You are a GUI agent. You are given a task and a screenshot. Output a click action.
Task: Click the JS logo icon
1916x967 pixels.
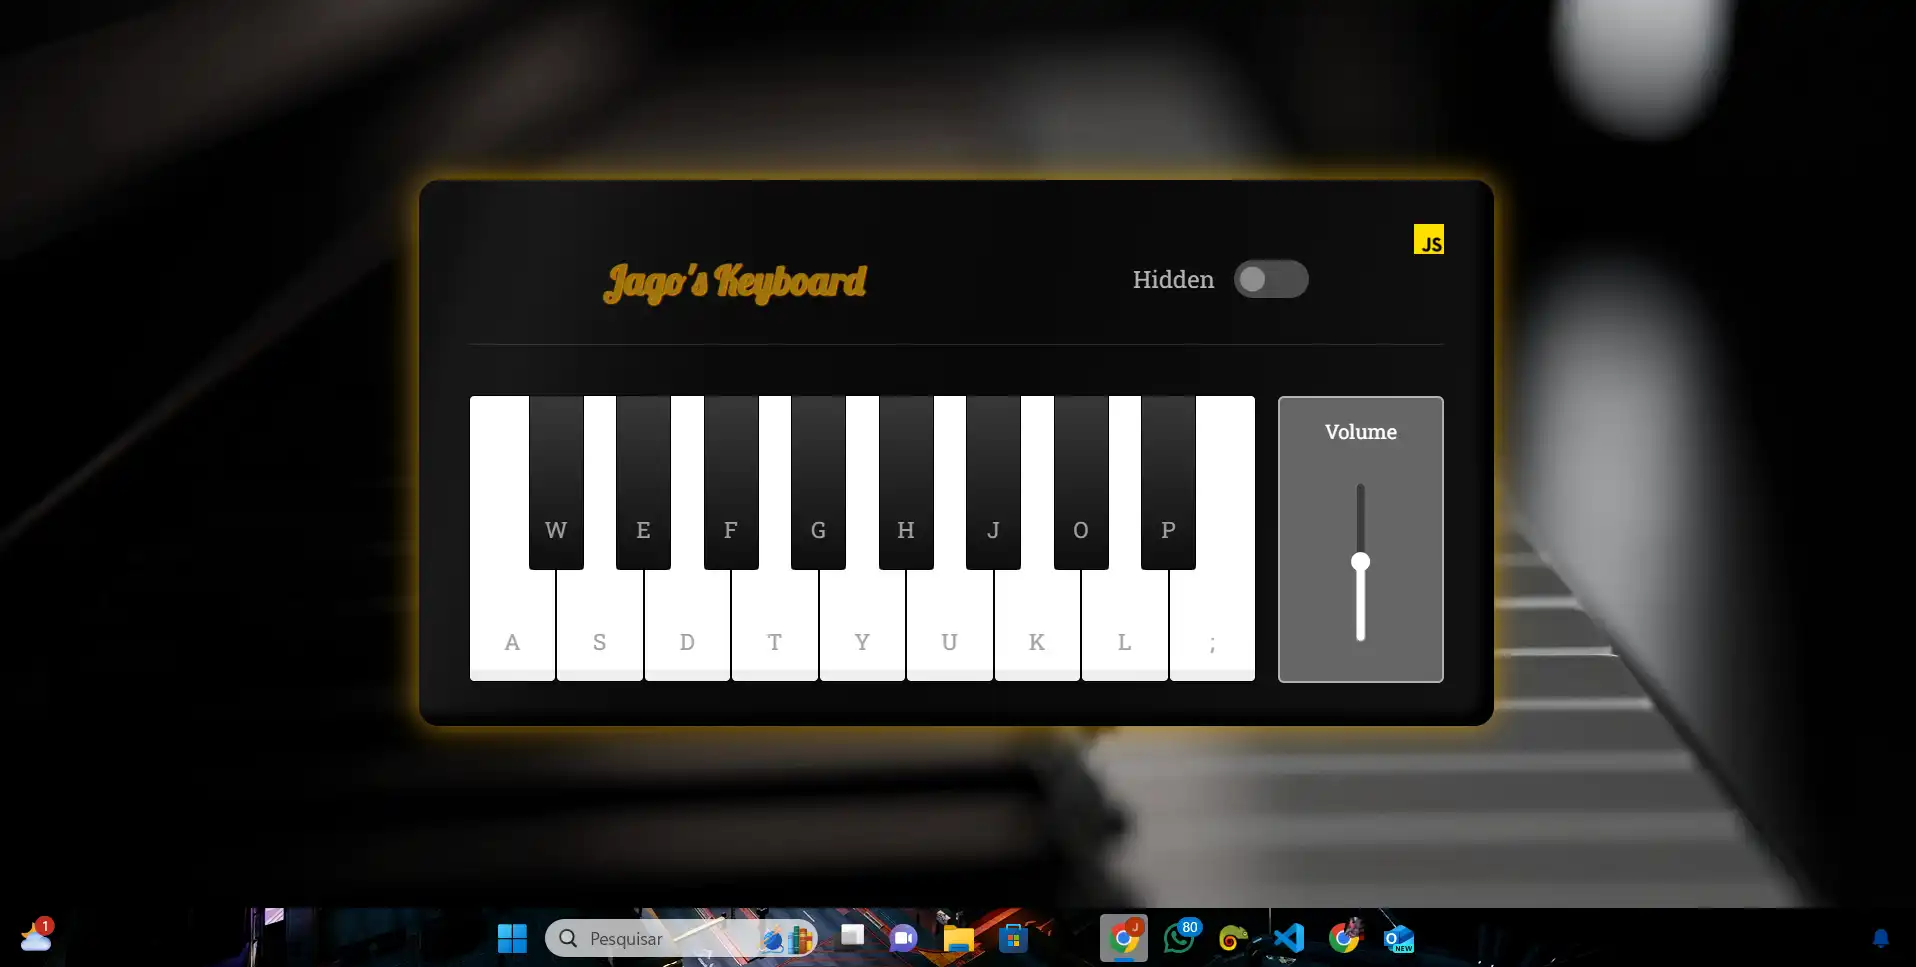click(1428, 239)
